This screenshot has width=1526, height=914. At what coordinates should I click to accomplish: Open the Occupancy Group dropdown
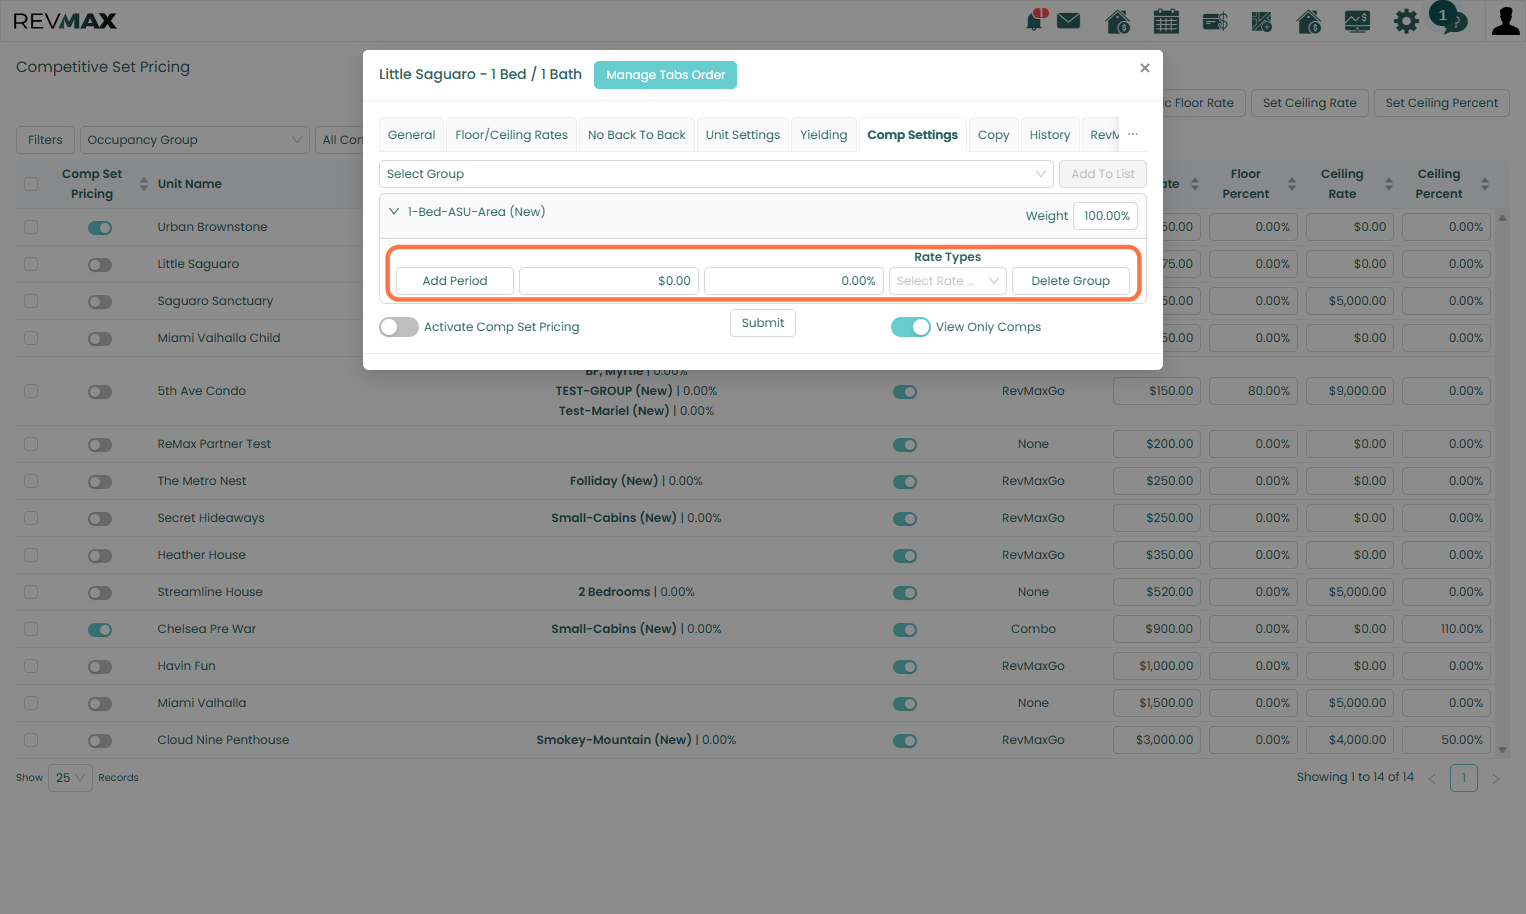[194, 140]
